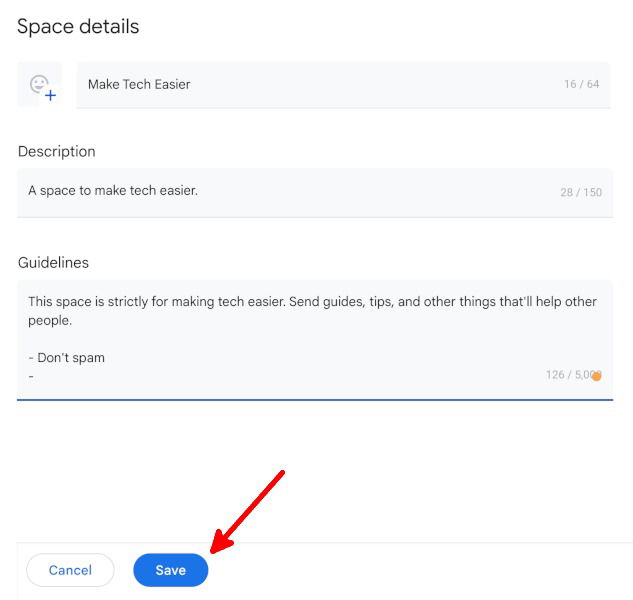Click the 'Space details' heading
The height and width of the screenshot is (600, 633).
(x=78, y=27)
